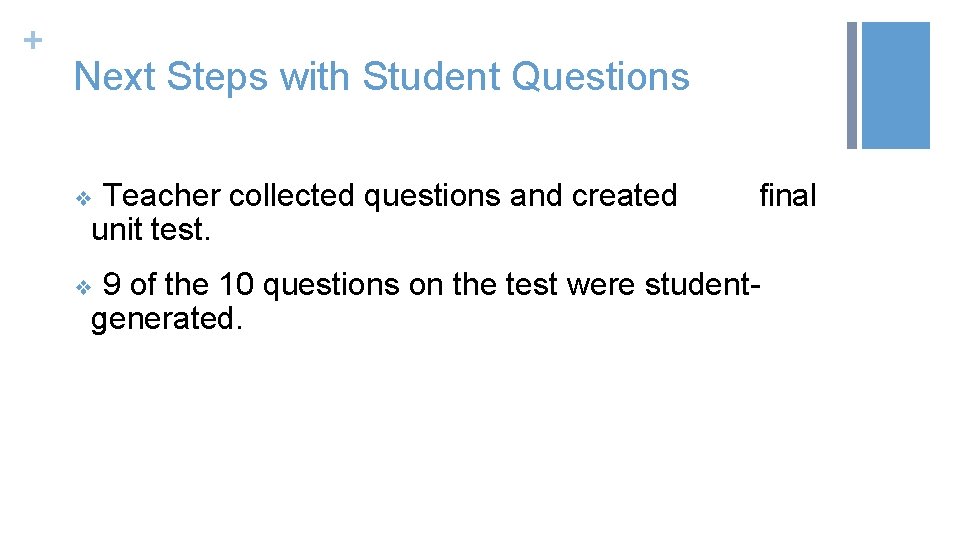Click the word 'final' on the first bullet
Viewport: 960px width, 540px height.
coord(787,195)
